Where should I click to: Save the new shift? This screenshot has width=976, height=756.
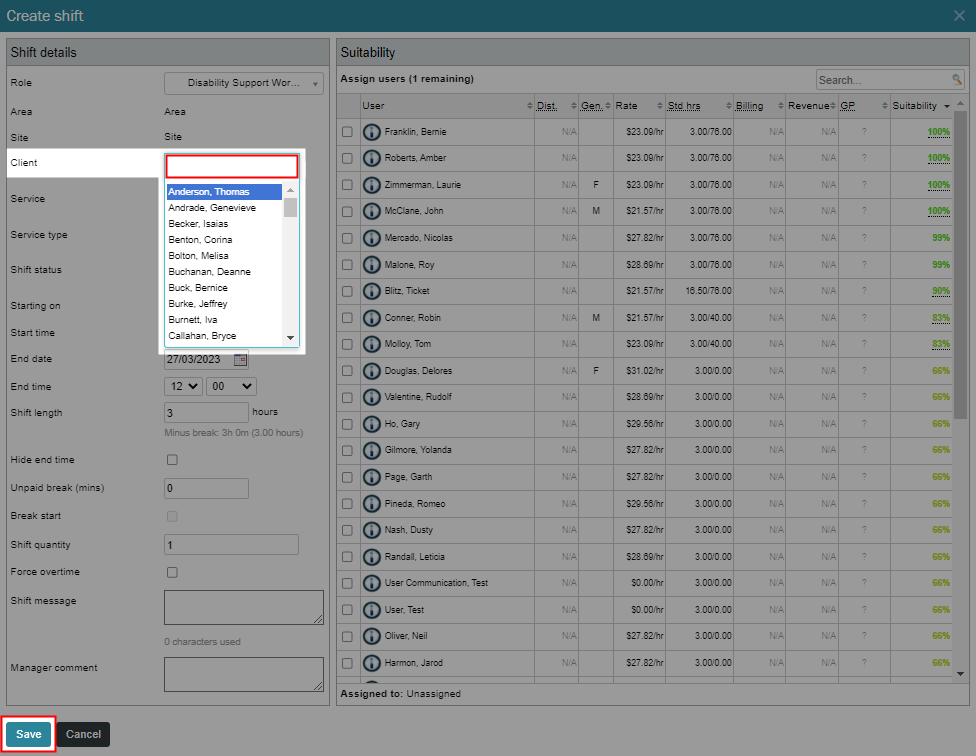pyautogui.click(x=29, y=734)
